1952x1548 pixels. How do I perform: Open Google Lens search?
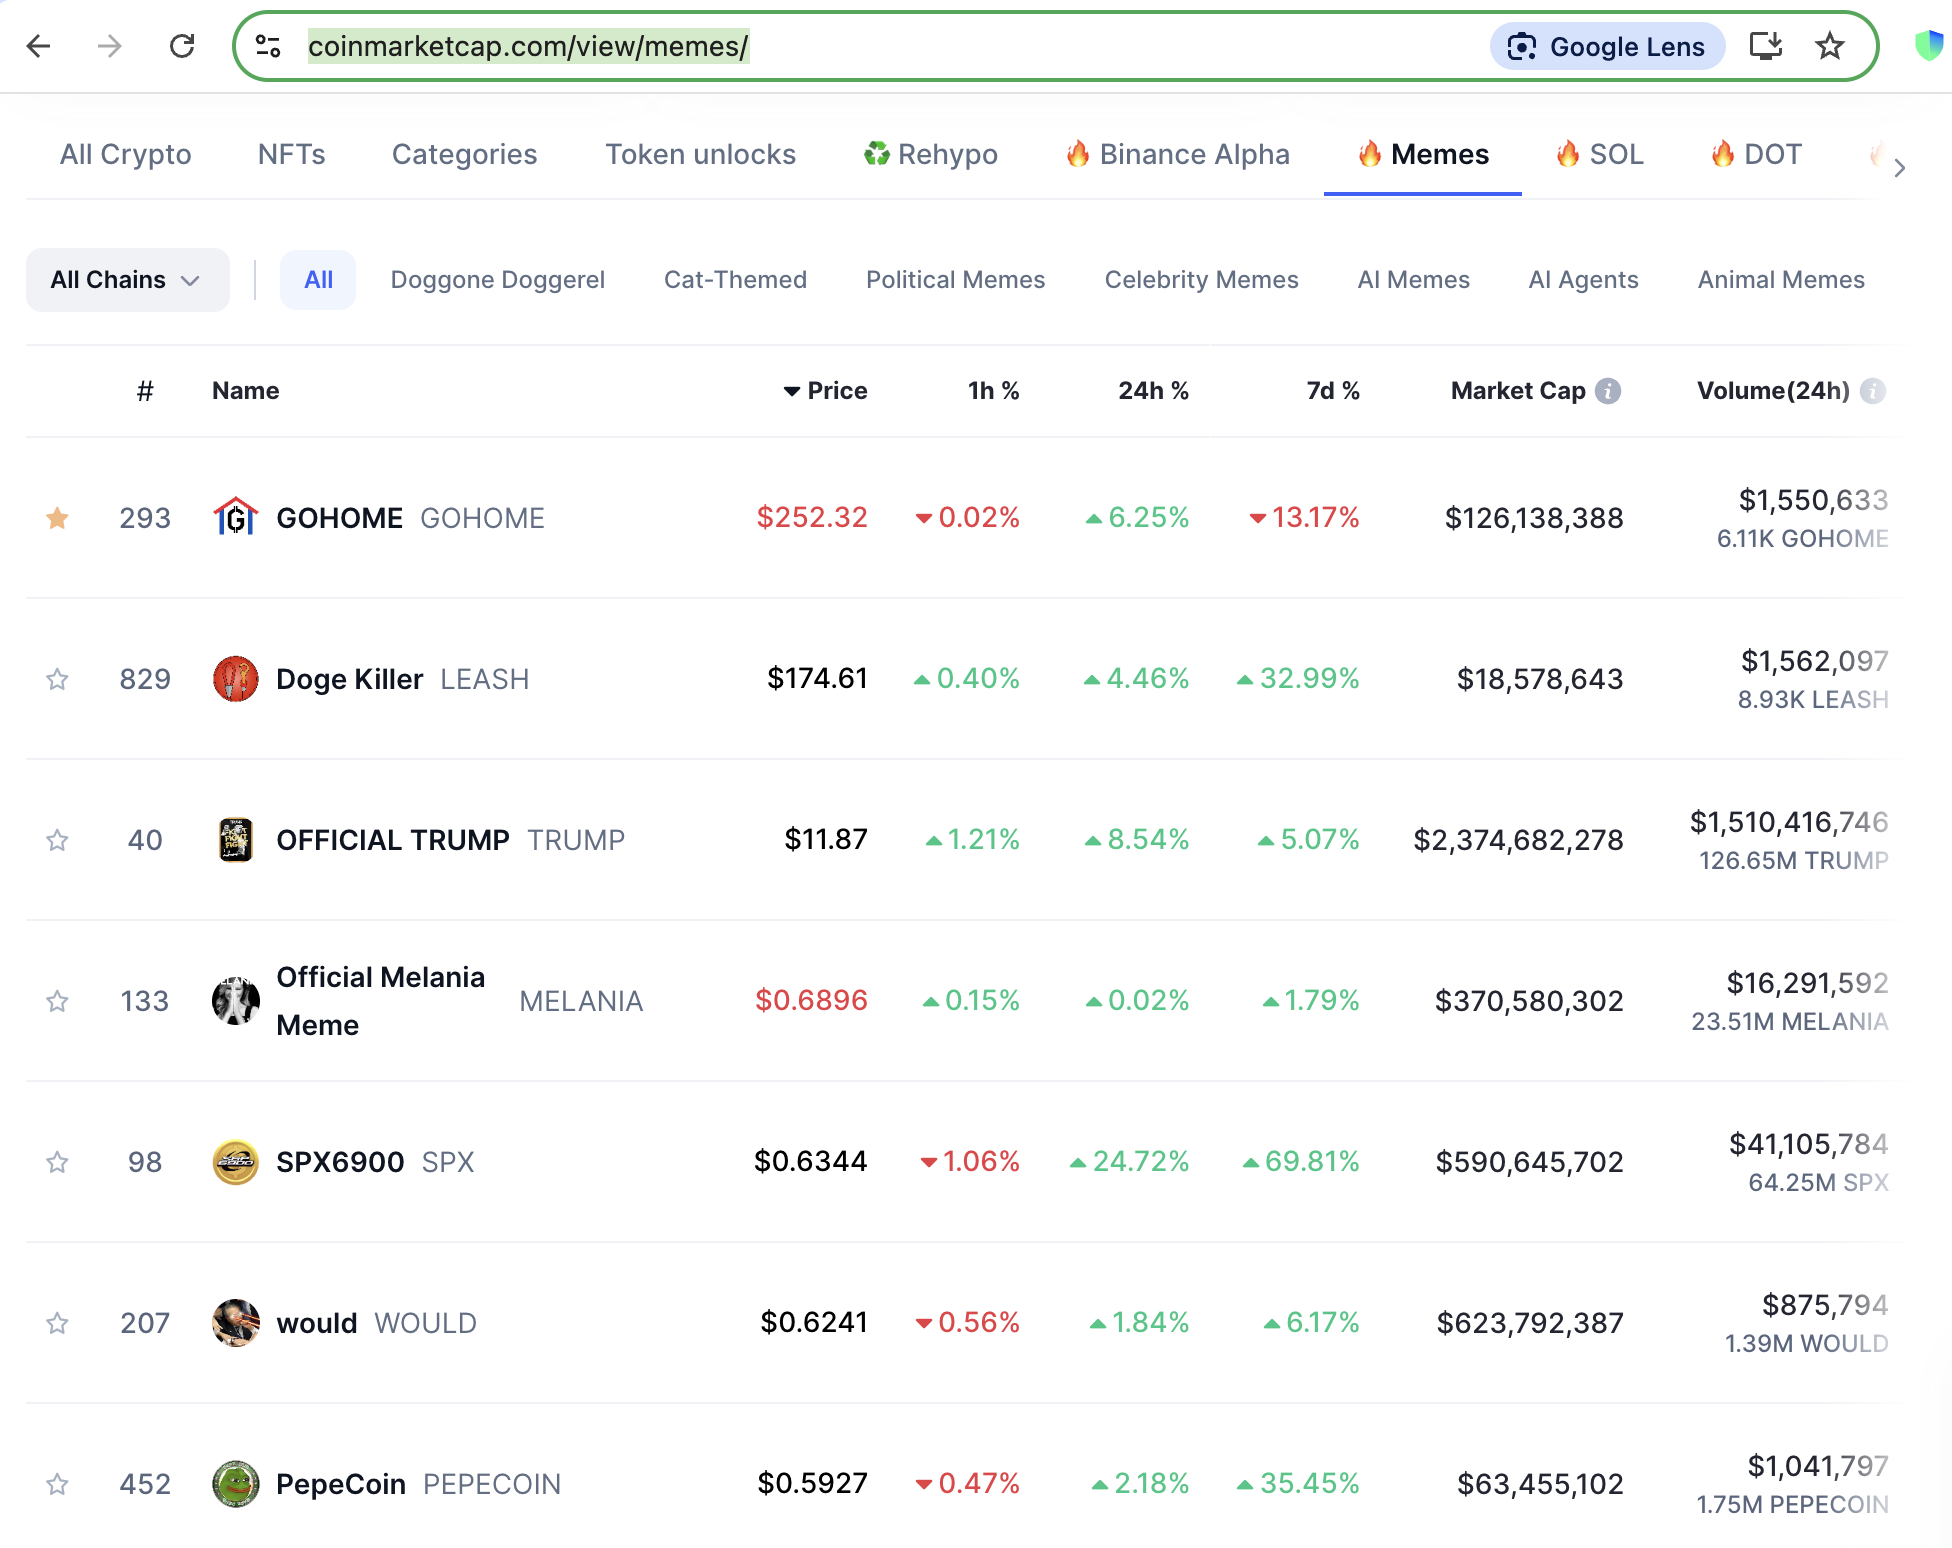point(1607,46)
